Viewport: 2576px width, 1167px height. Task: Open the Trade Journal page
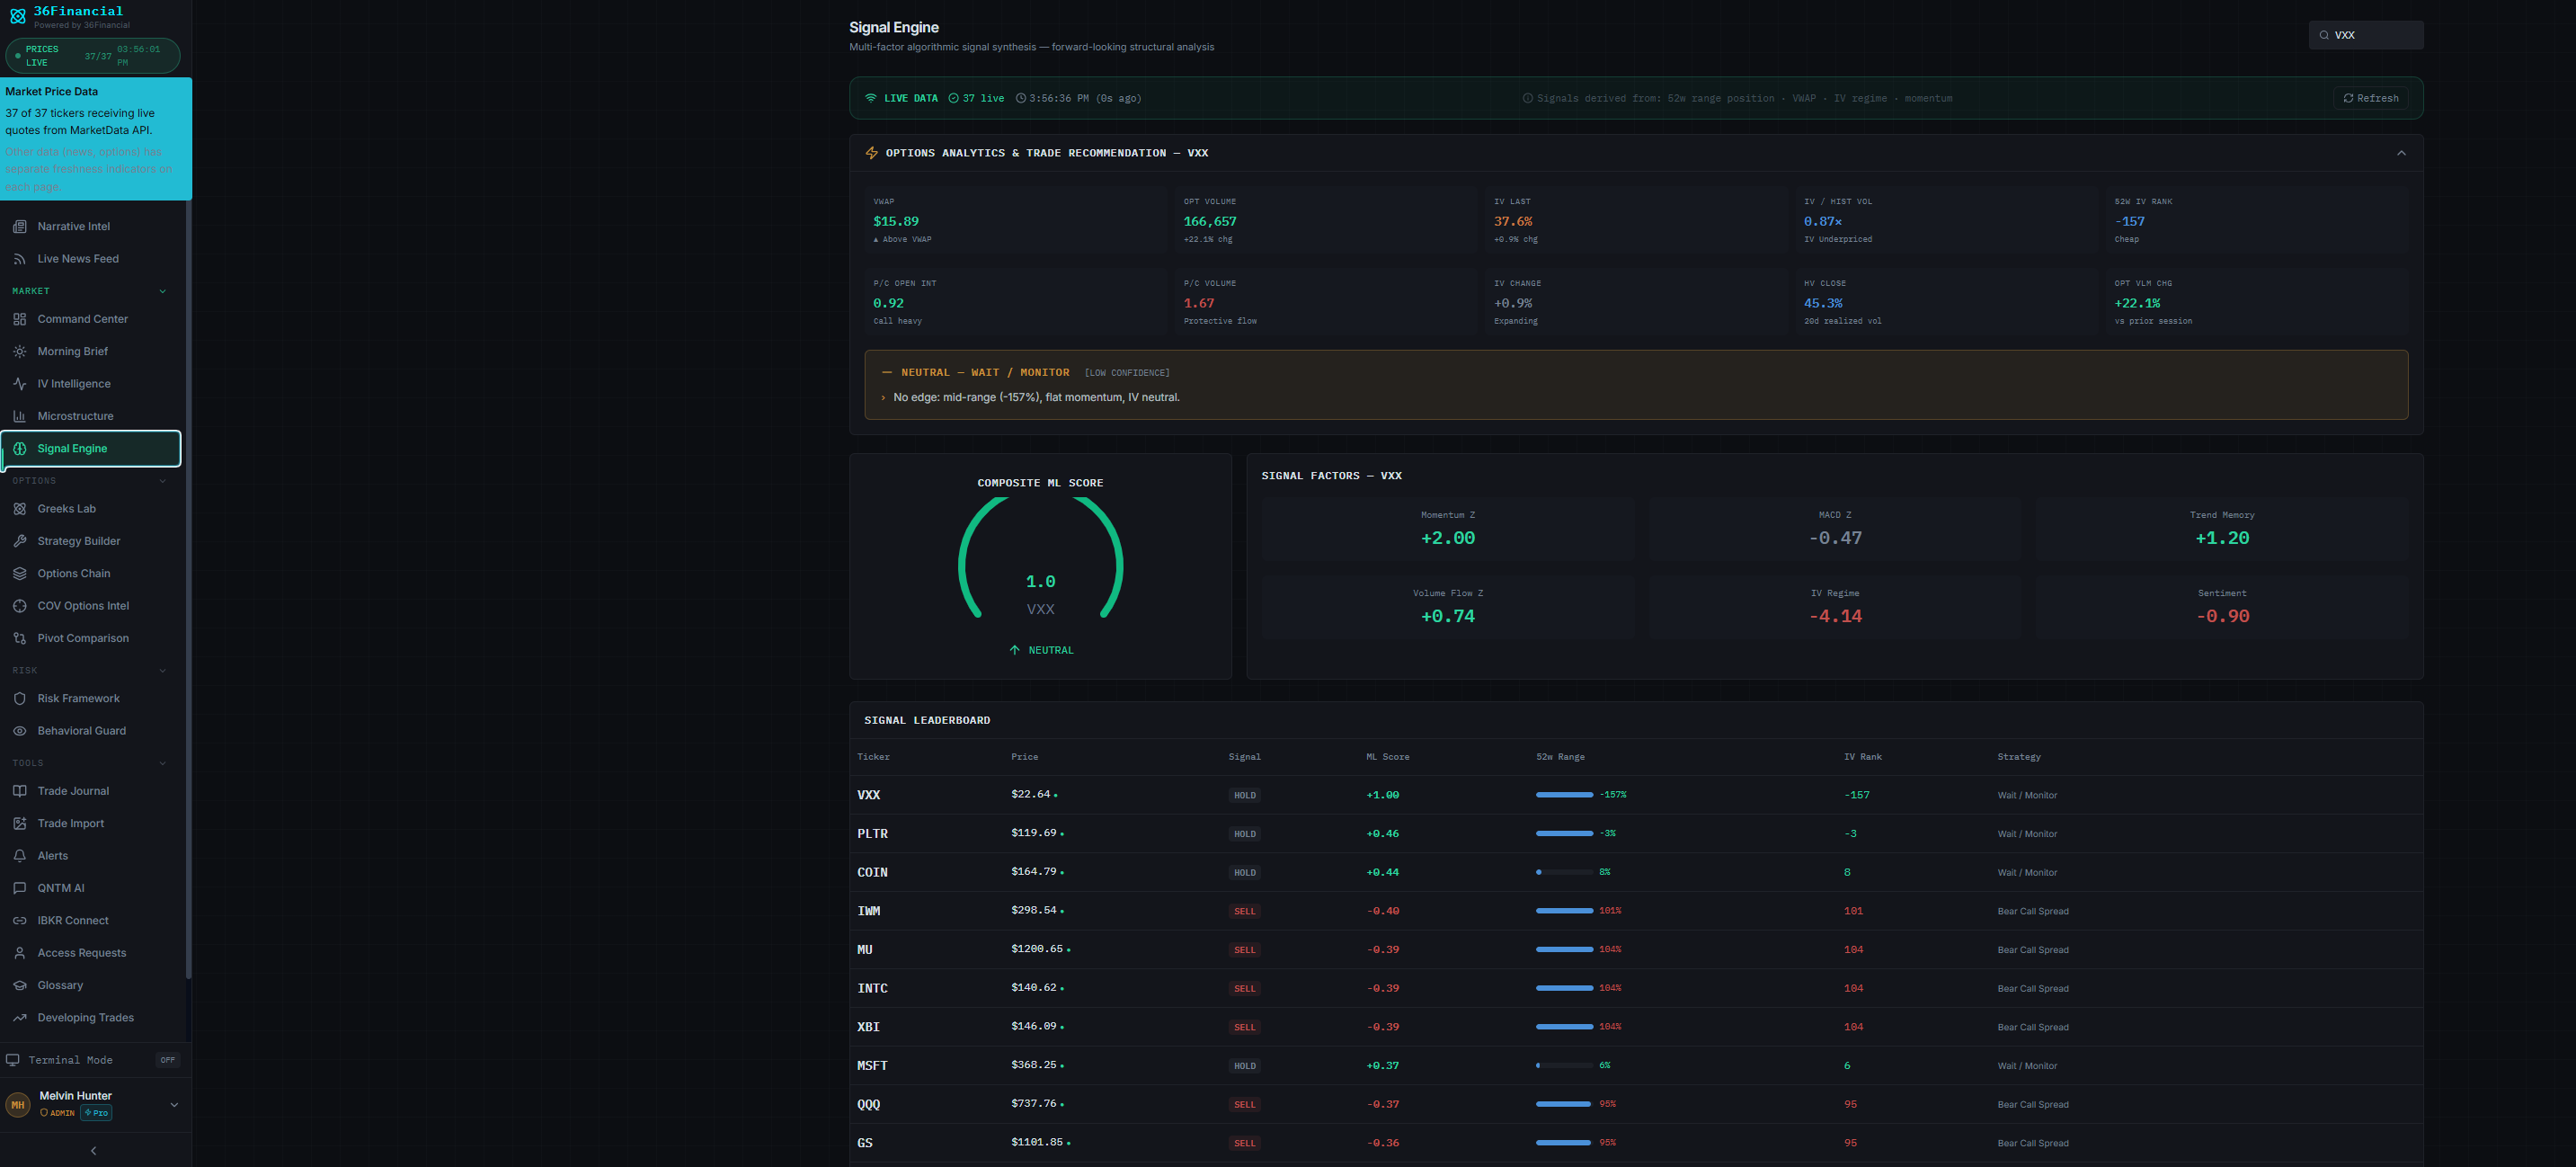91,791
